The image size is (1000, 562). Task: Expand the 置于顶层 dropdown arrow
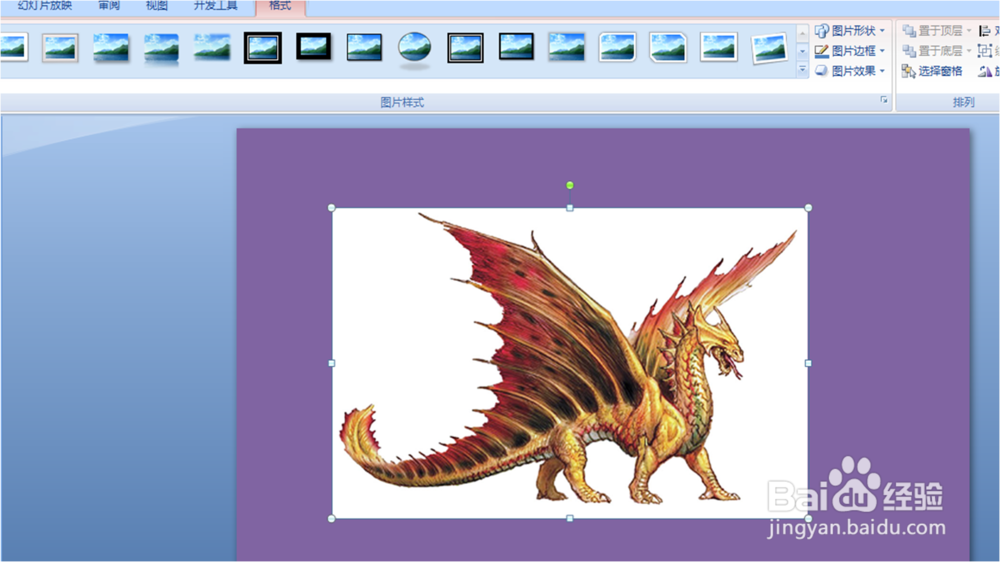pyautogui.click(x=969, y=31)
